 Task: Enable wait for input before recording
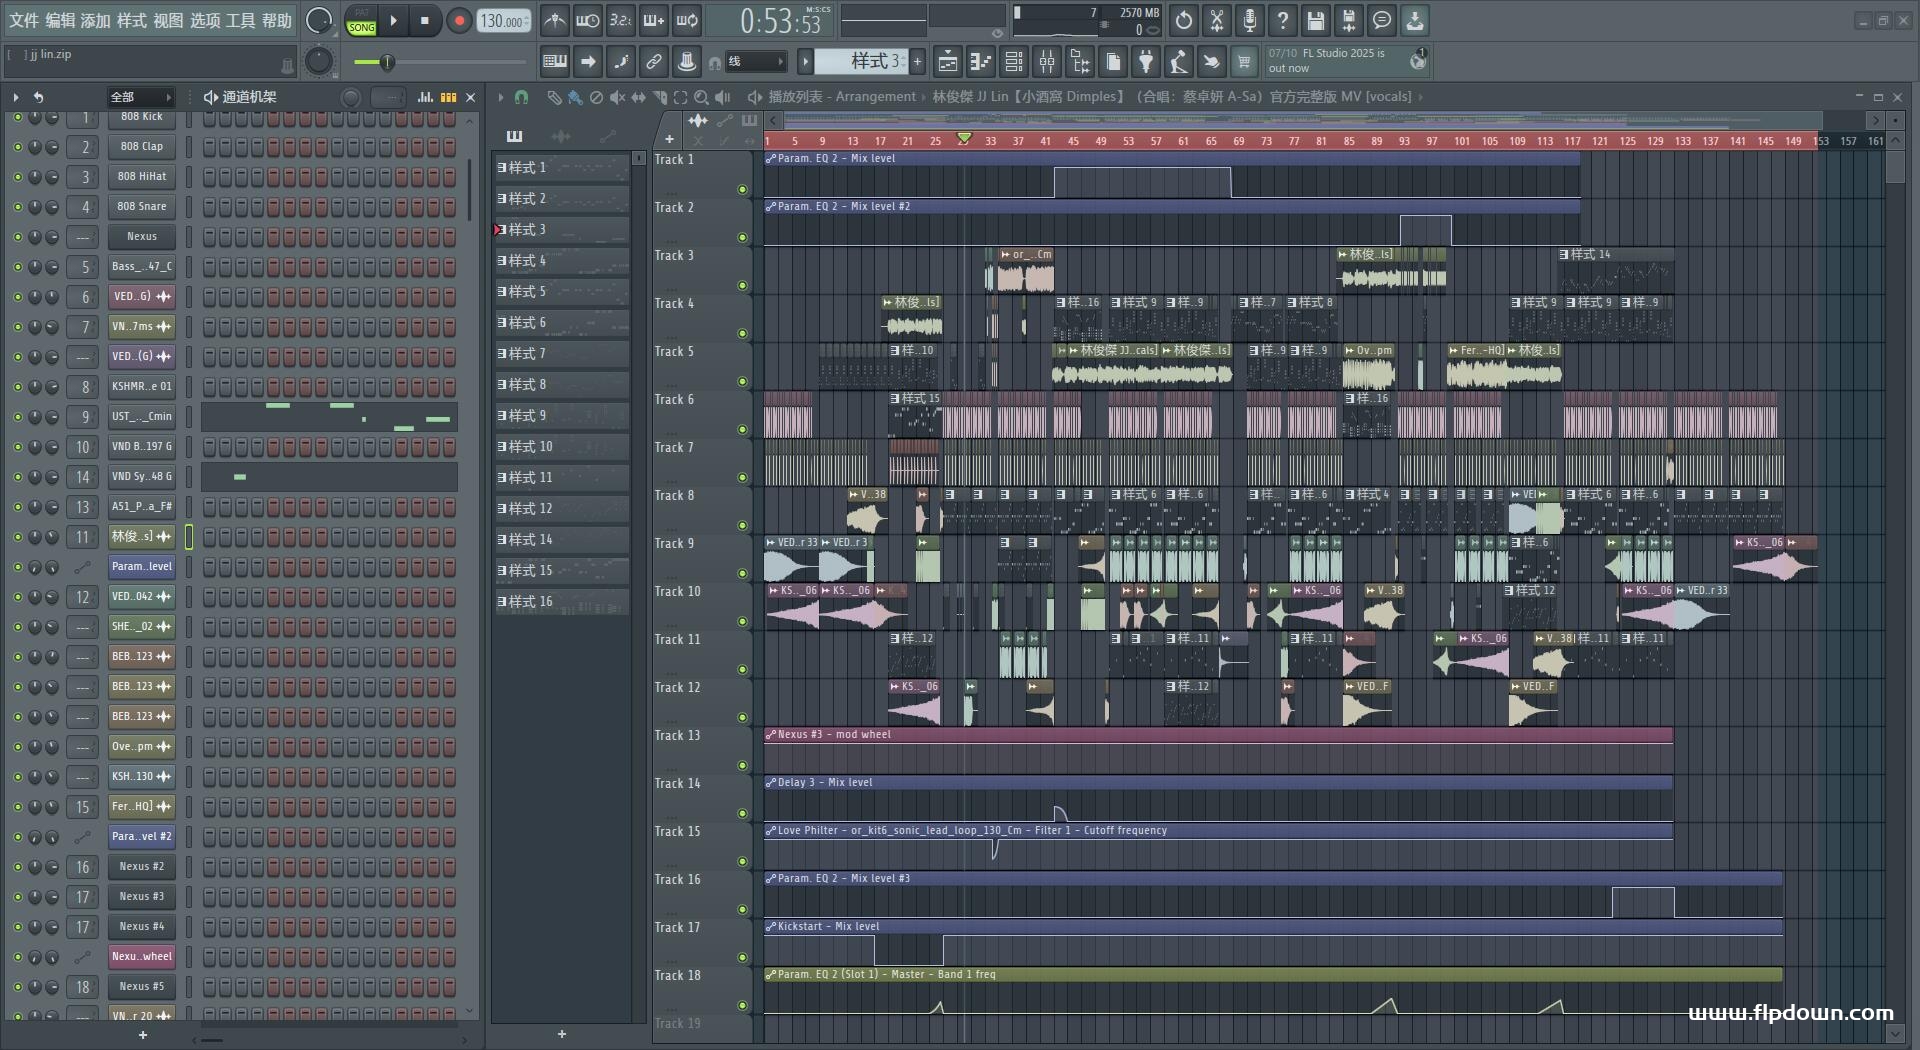point(588,20)
